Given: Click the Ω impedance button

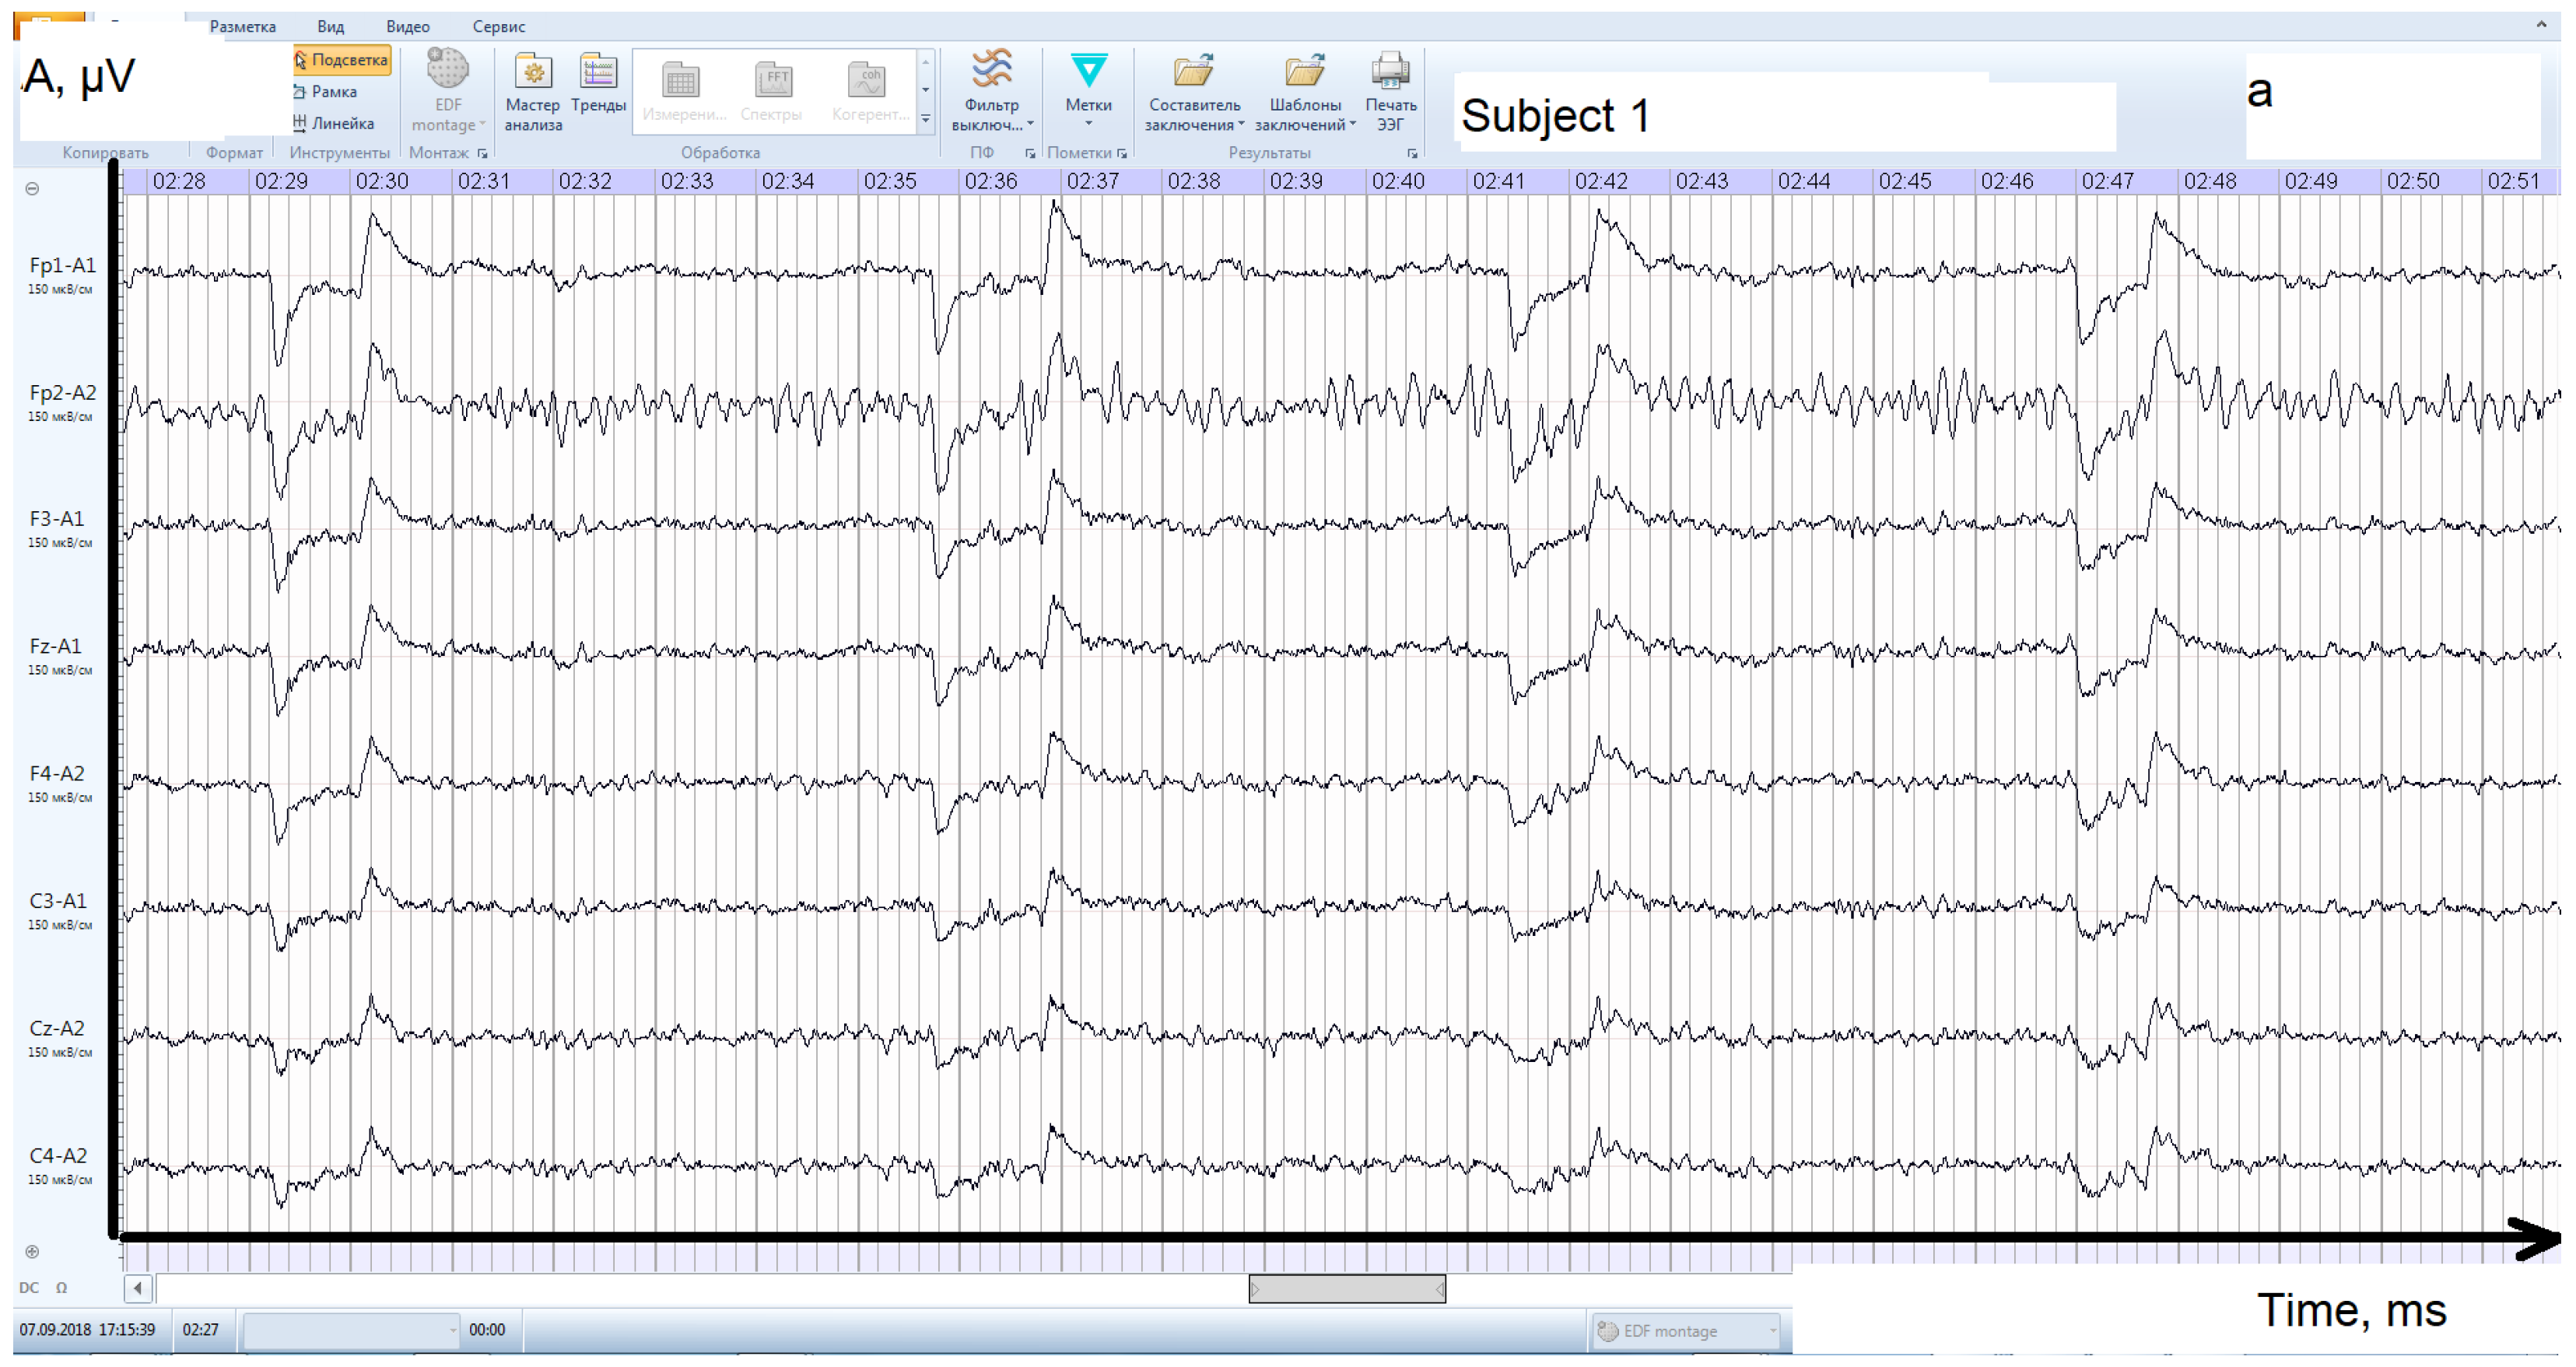Looking at the screenshot, I should [x=61, y=1288].
